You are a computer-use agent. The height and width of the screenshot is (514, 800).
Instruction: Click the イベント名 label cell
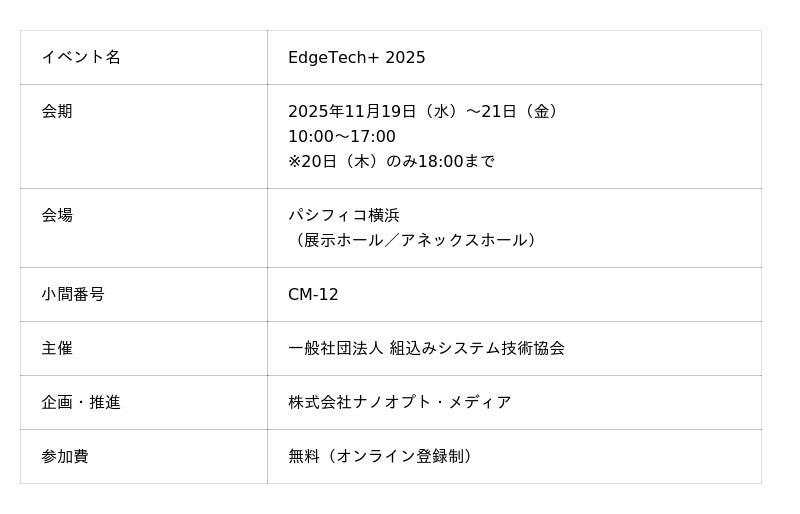[x=81, y=57]
